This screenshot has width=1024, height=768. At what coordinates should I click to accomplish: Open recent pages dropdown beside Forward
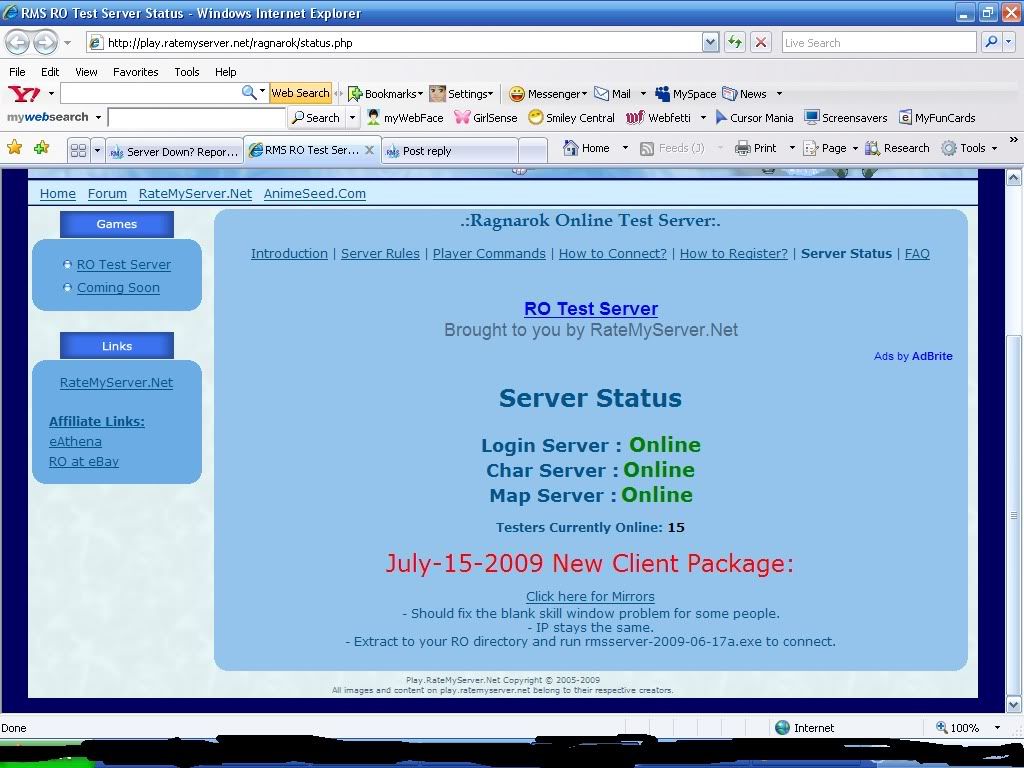click(x=67, y=43)
